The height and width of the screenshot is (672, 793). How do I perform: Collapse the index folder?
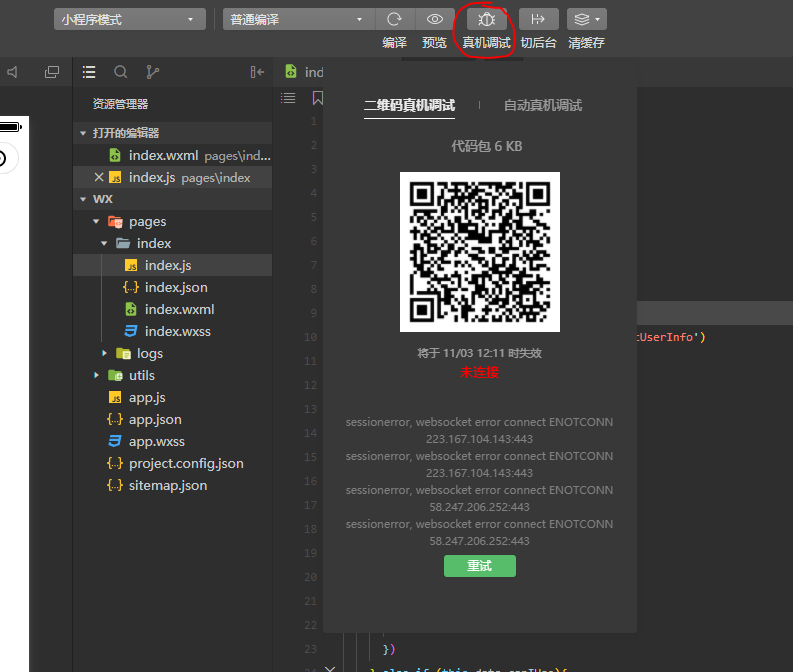pyautogui.click(x=104, y=244)
